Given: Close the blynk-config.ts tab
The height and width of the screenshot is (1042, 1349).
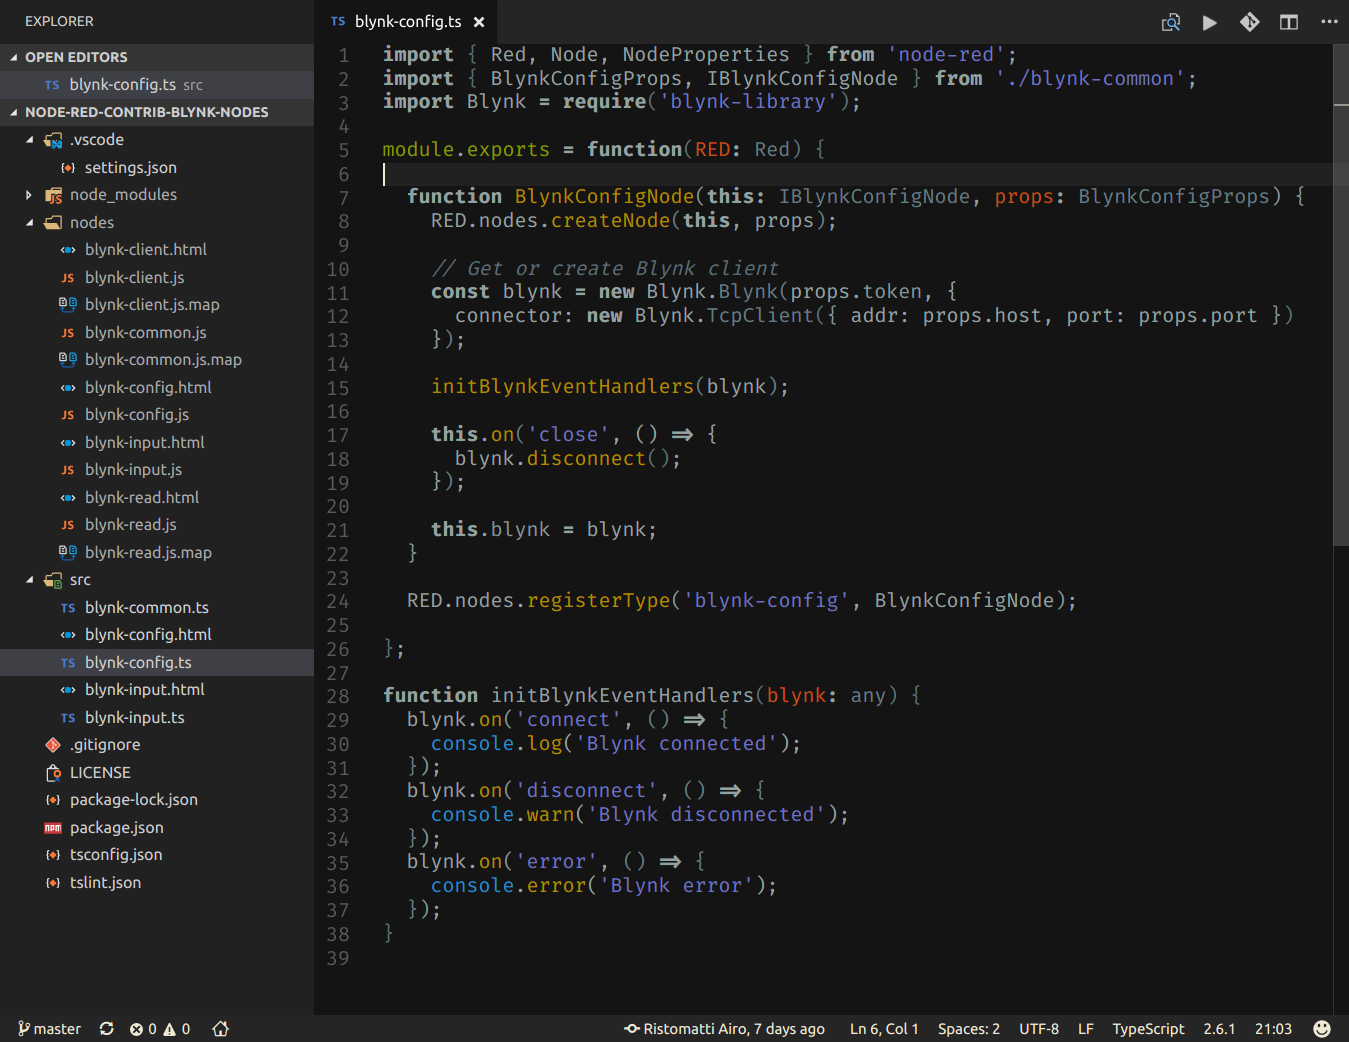Looking at the screenshot, I should (x=479, y=22).
